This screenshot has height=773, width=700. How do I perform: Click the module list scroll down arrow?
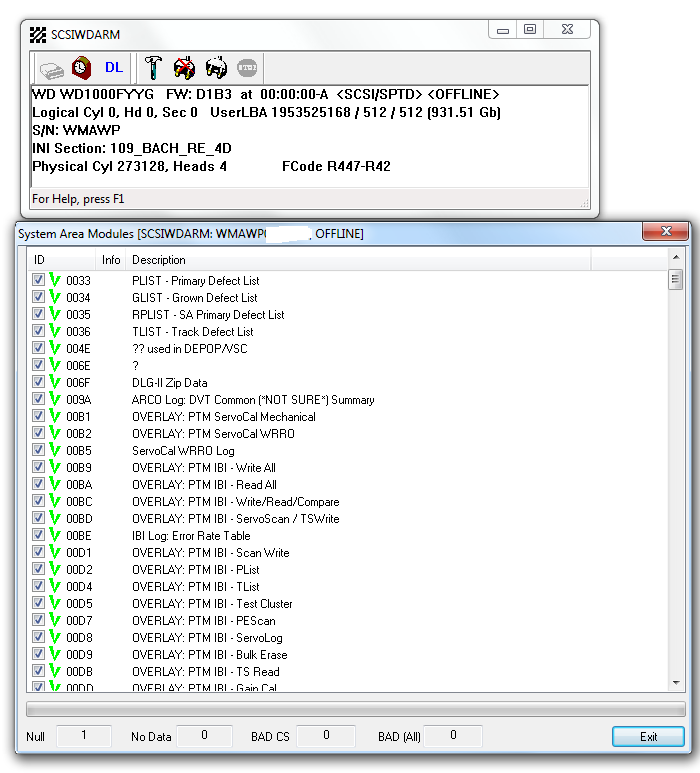[676, 683]
